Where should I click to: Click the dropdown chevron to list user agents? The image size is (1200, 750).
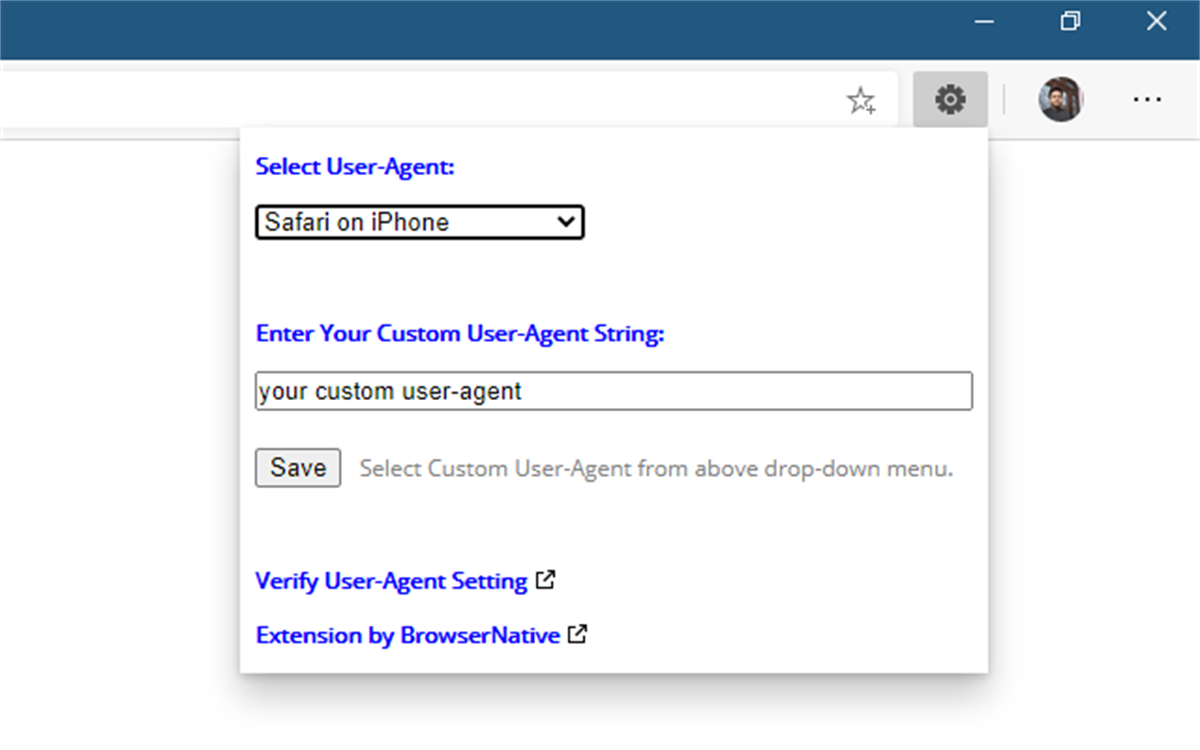pos(566,221)
